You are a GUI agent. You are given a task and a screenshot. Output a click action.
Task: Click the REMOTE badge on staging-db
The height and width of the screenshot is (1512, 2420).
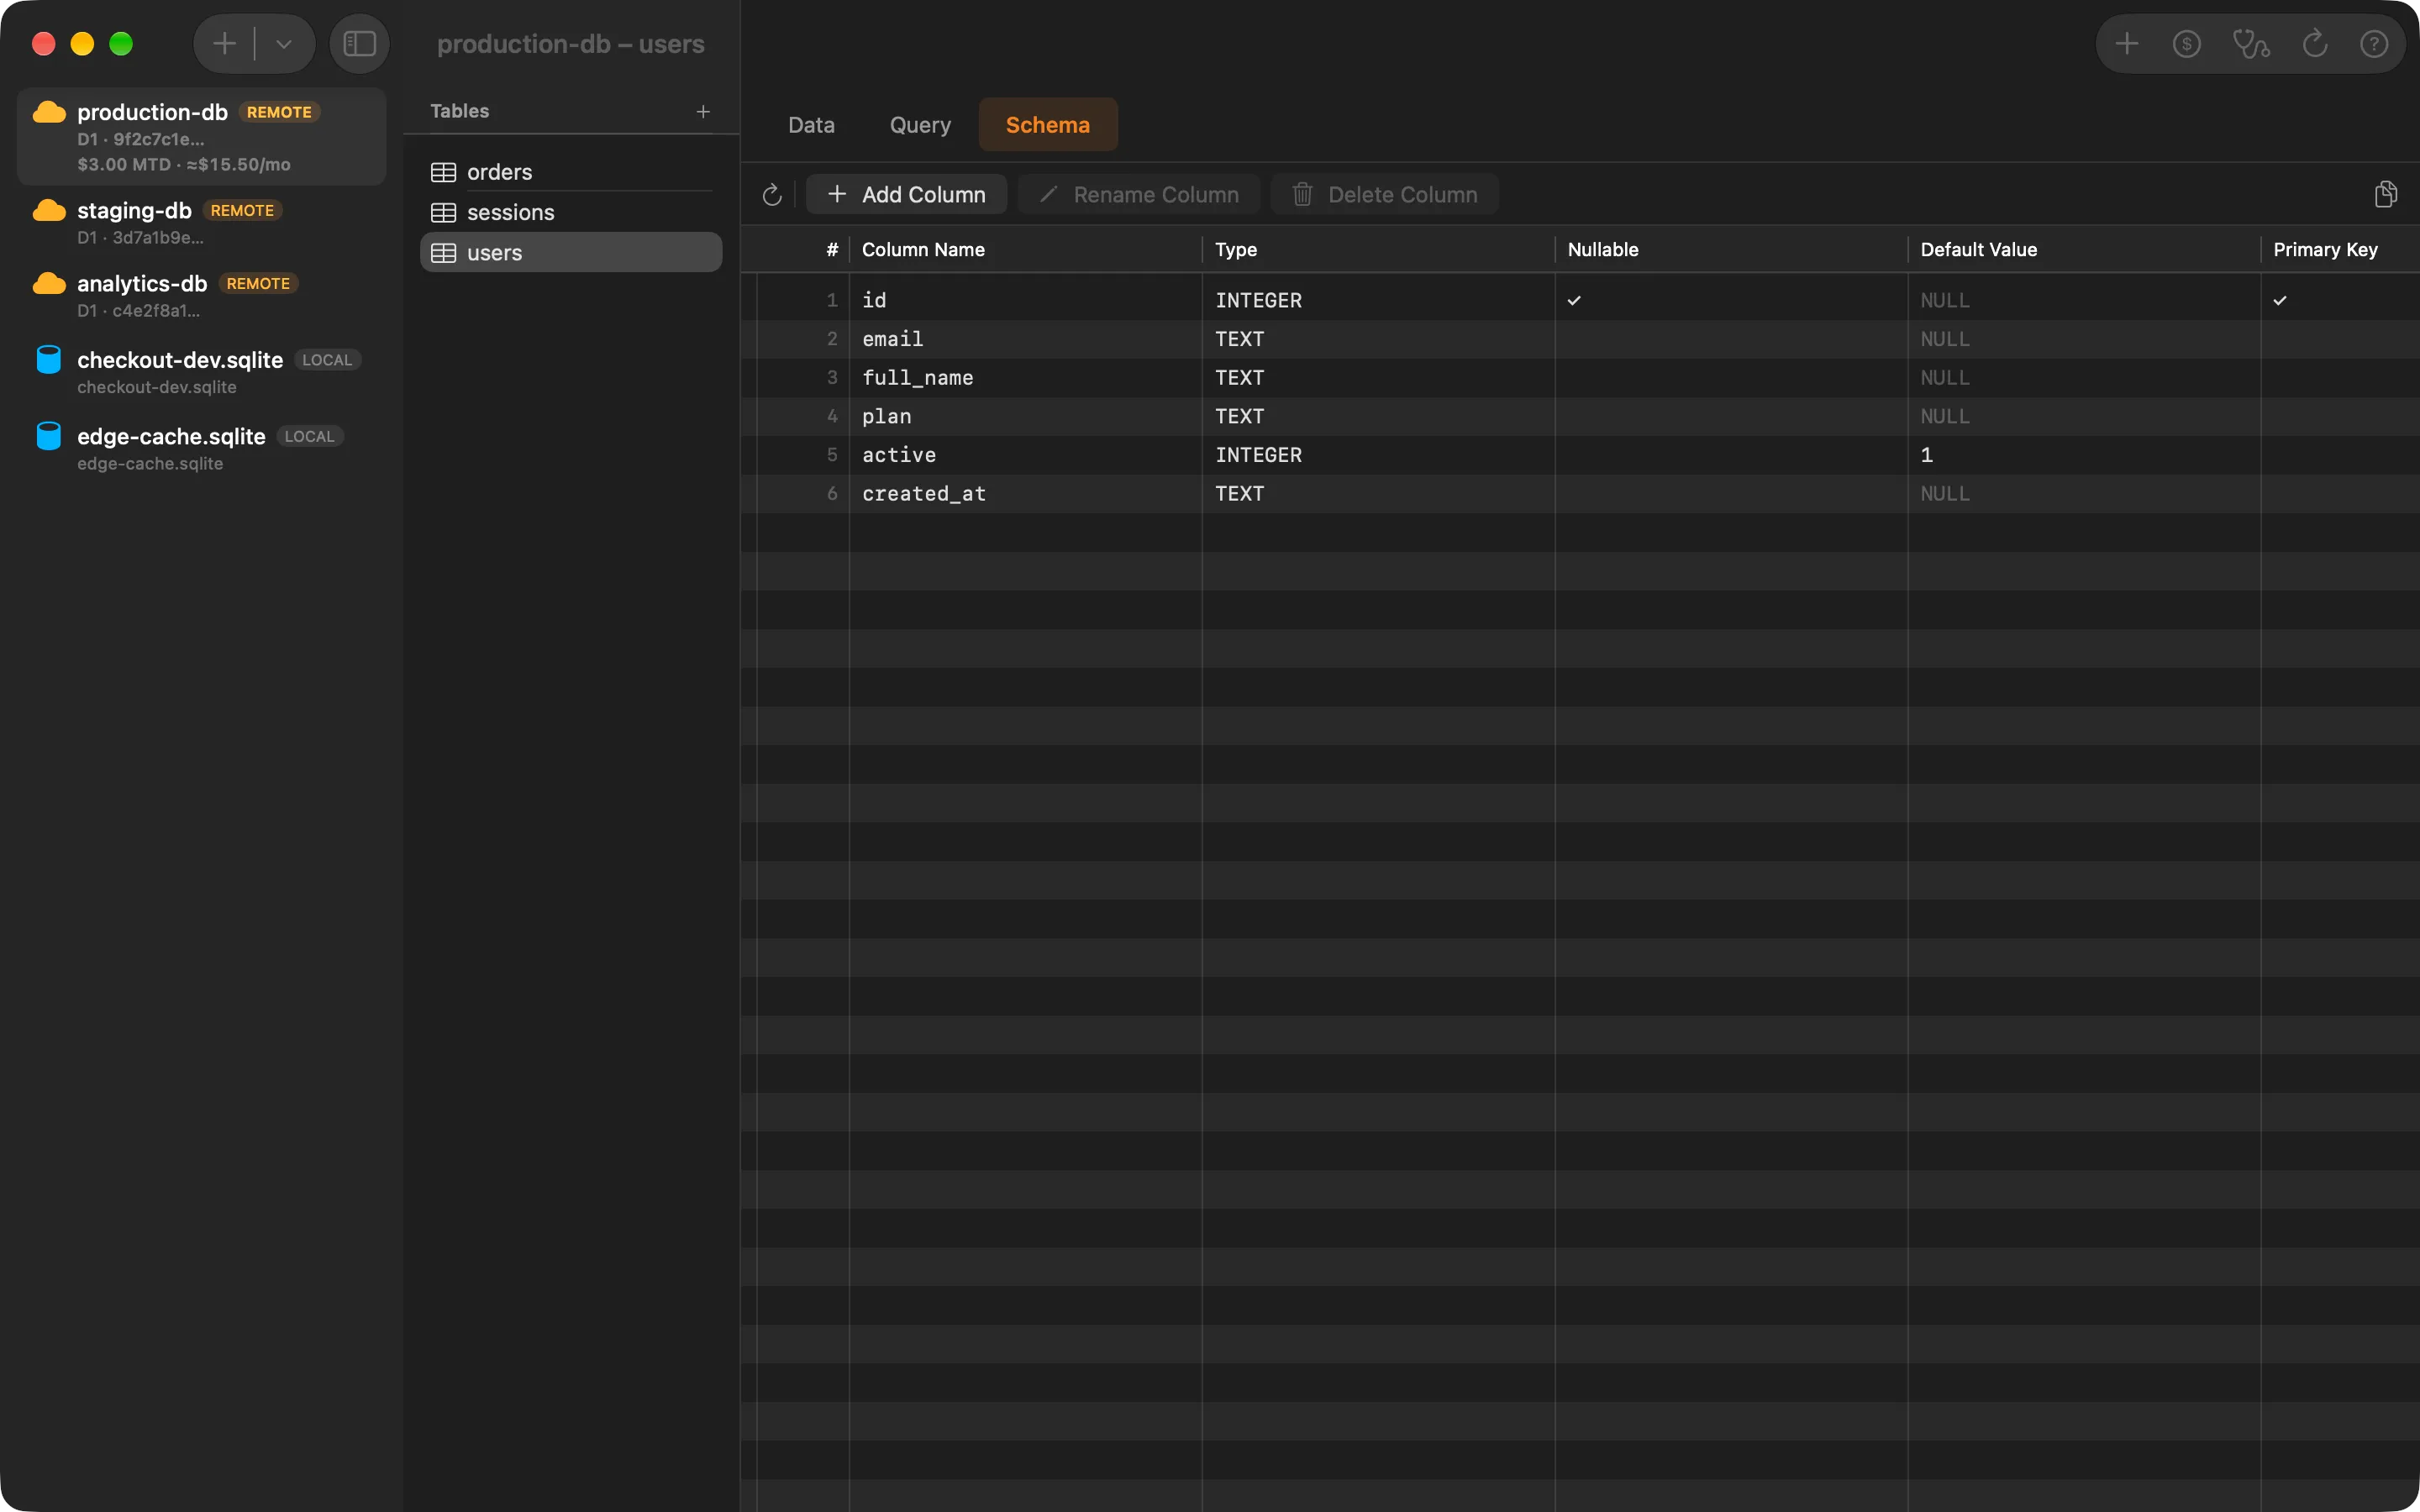[242, 210]
